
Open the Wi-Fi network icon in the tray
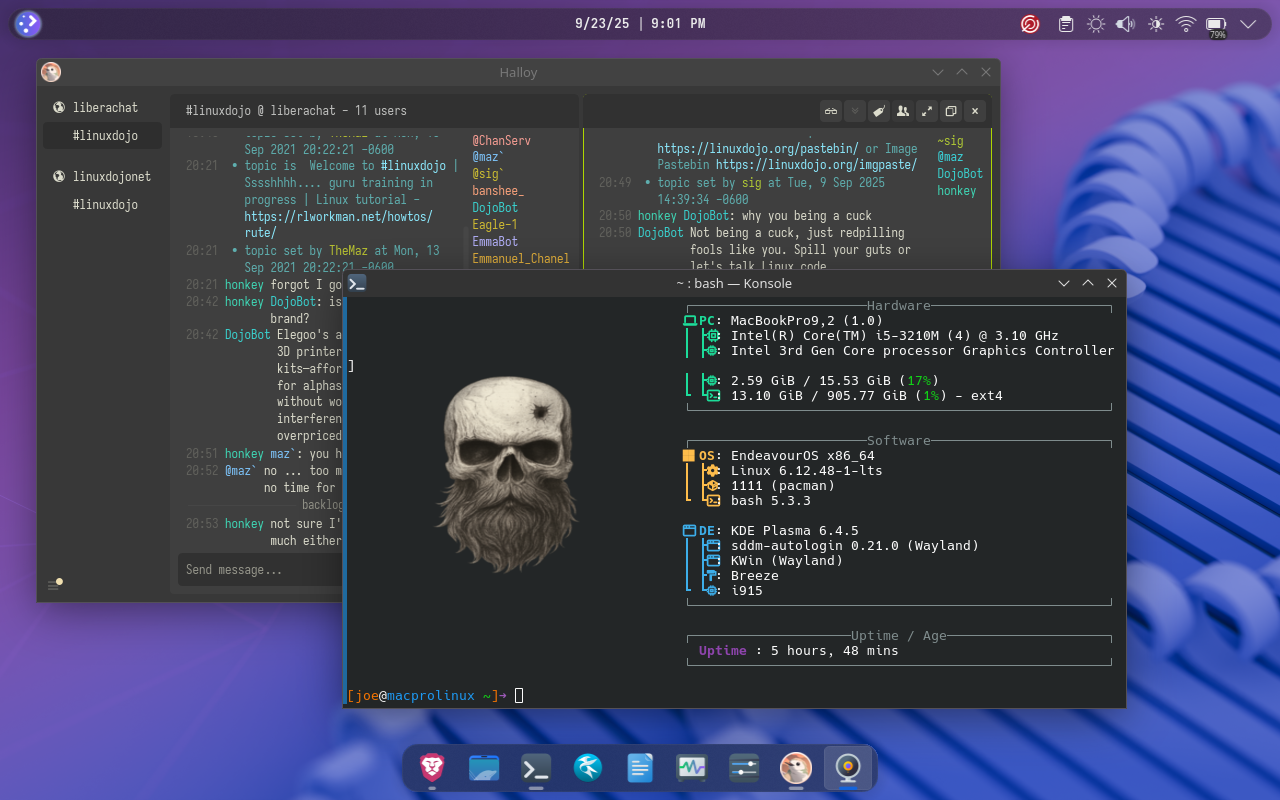tap(1186, 24)
